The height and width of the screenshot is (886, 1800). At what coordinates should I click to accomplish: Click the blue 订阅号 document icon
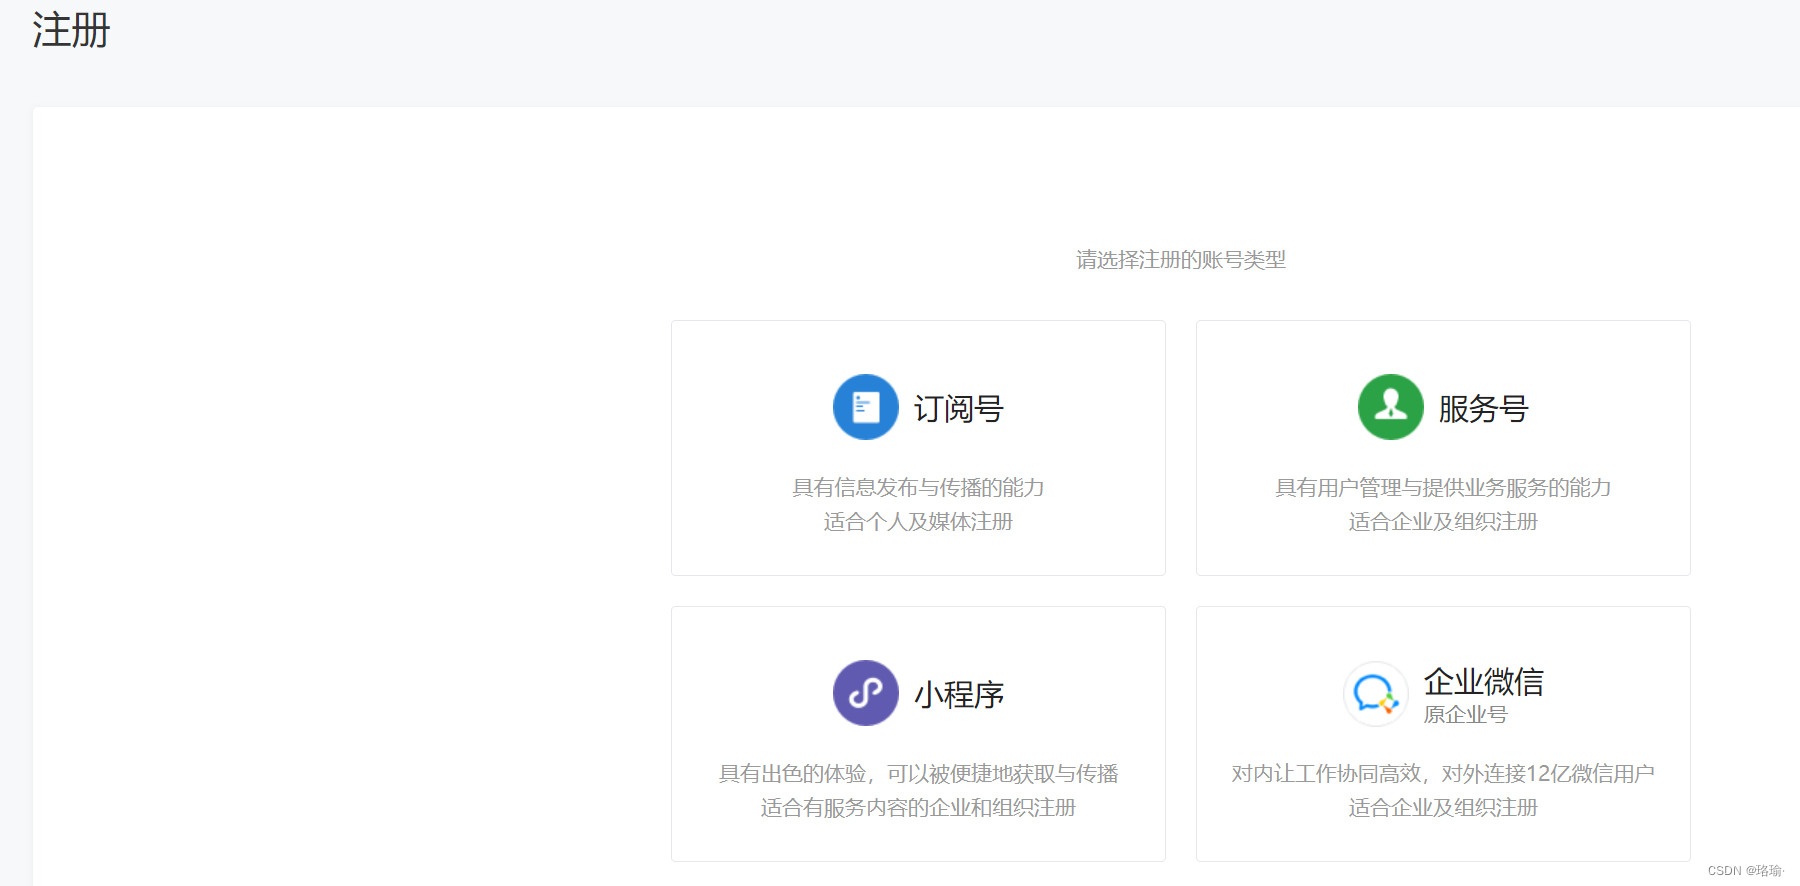[866, 407]
